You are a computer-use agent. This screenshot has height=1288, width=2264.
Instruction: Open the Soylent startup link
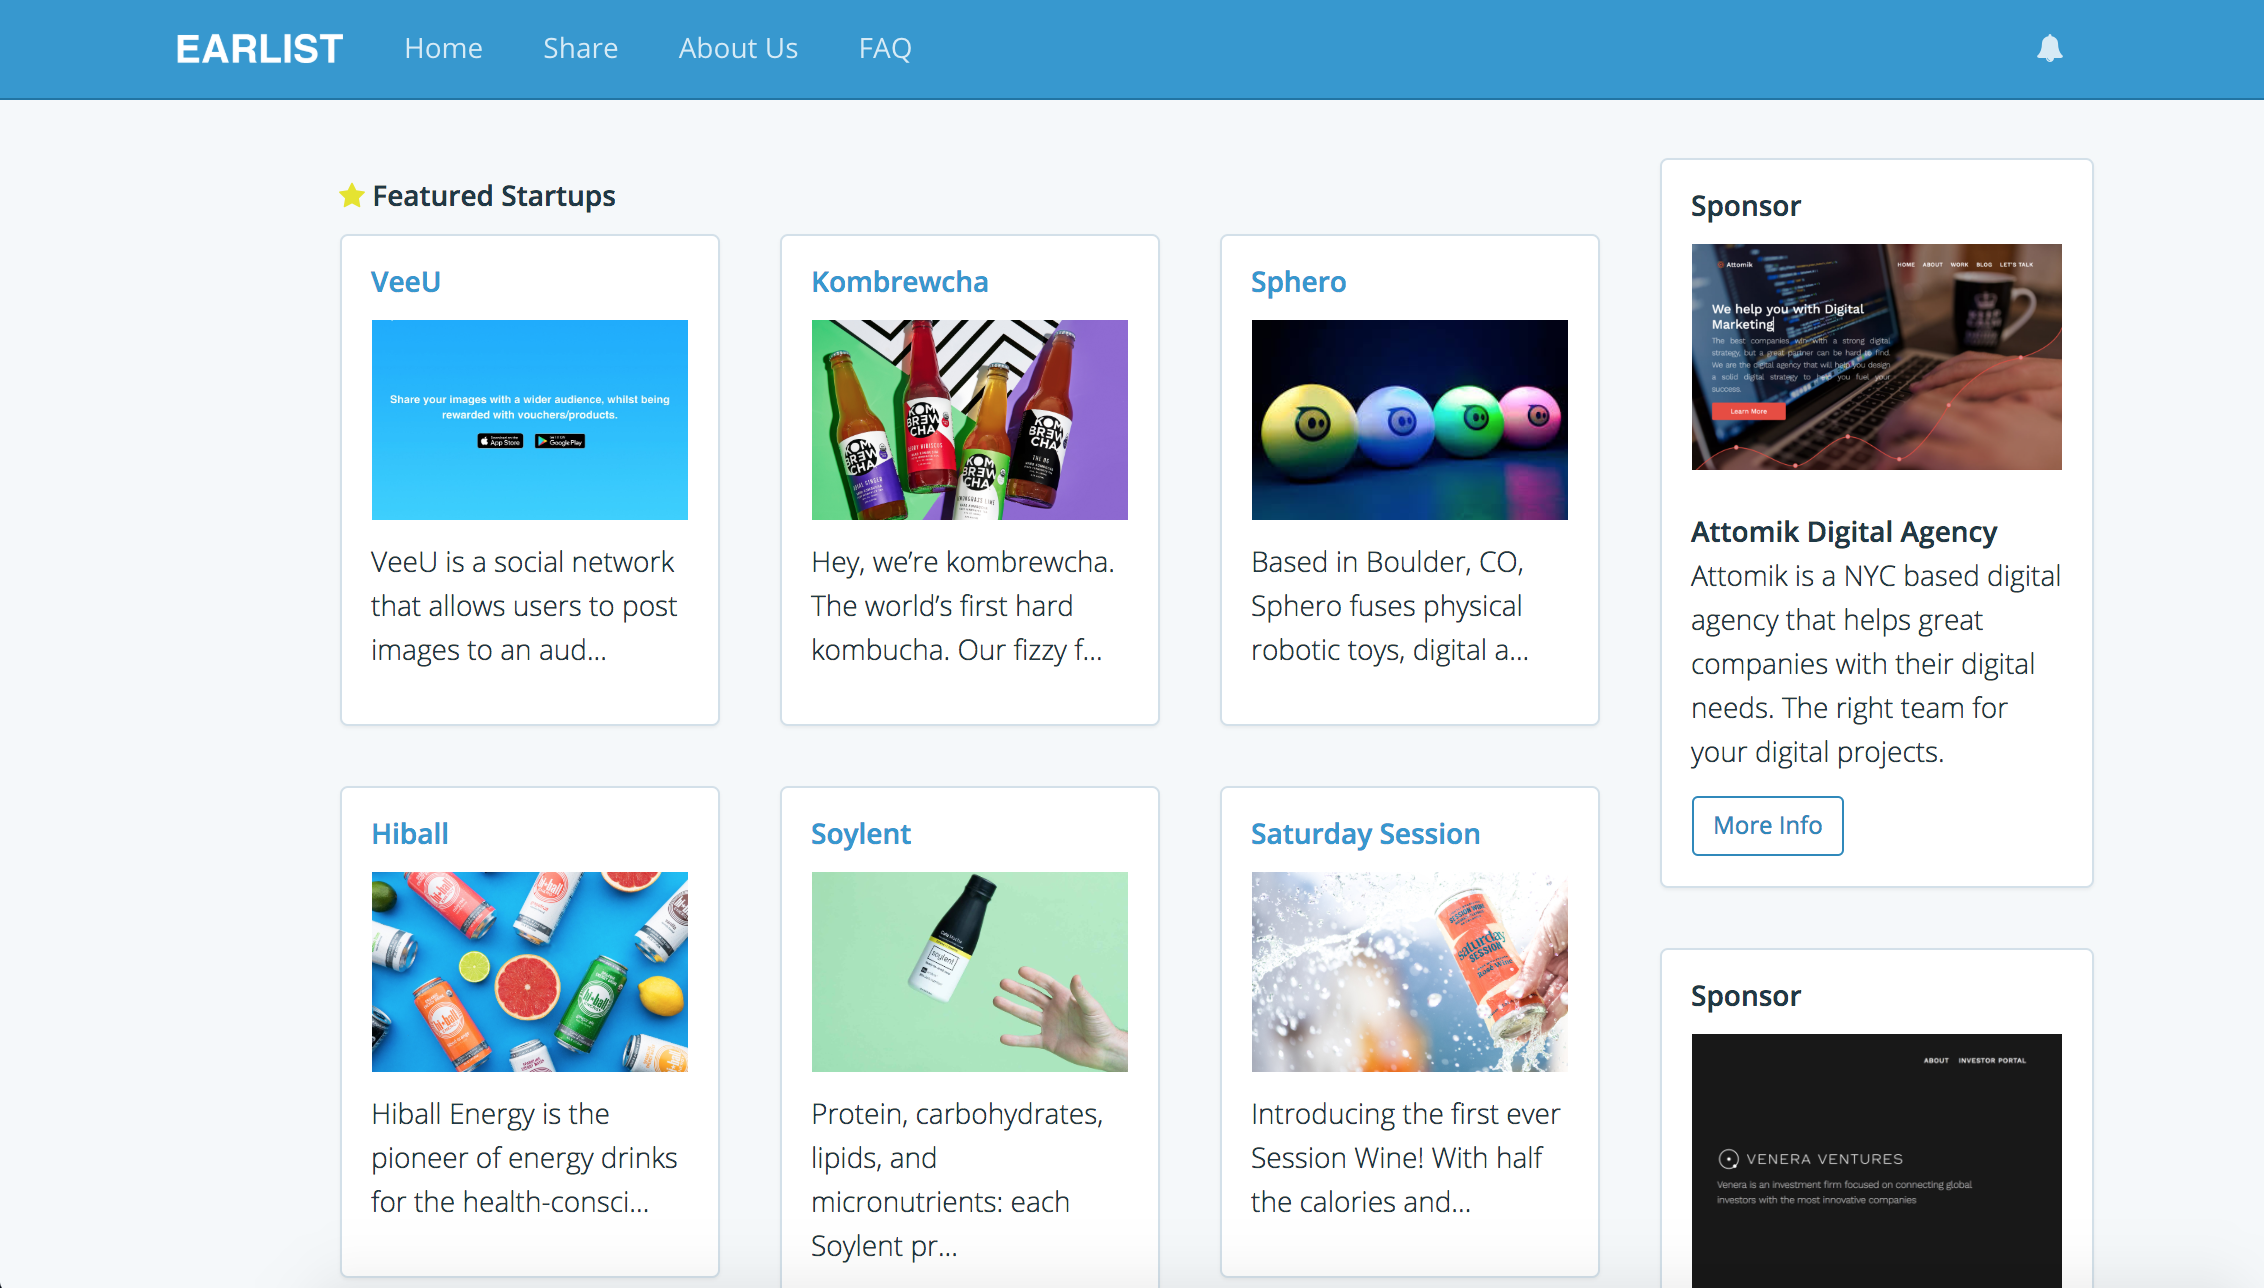coord(860,832)
